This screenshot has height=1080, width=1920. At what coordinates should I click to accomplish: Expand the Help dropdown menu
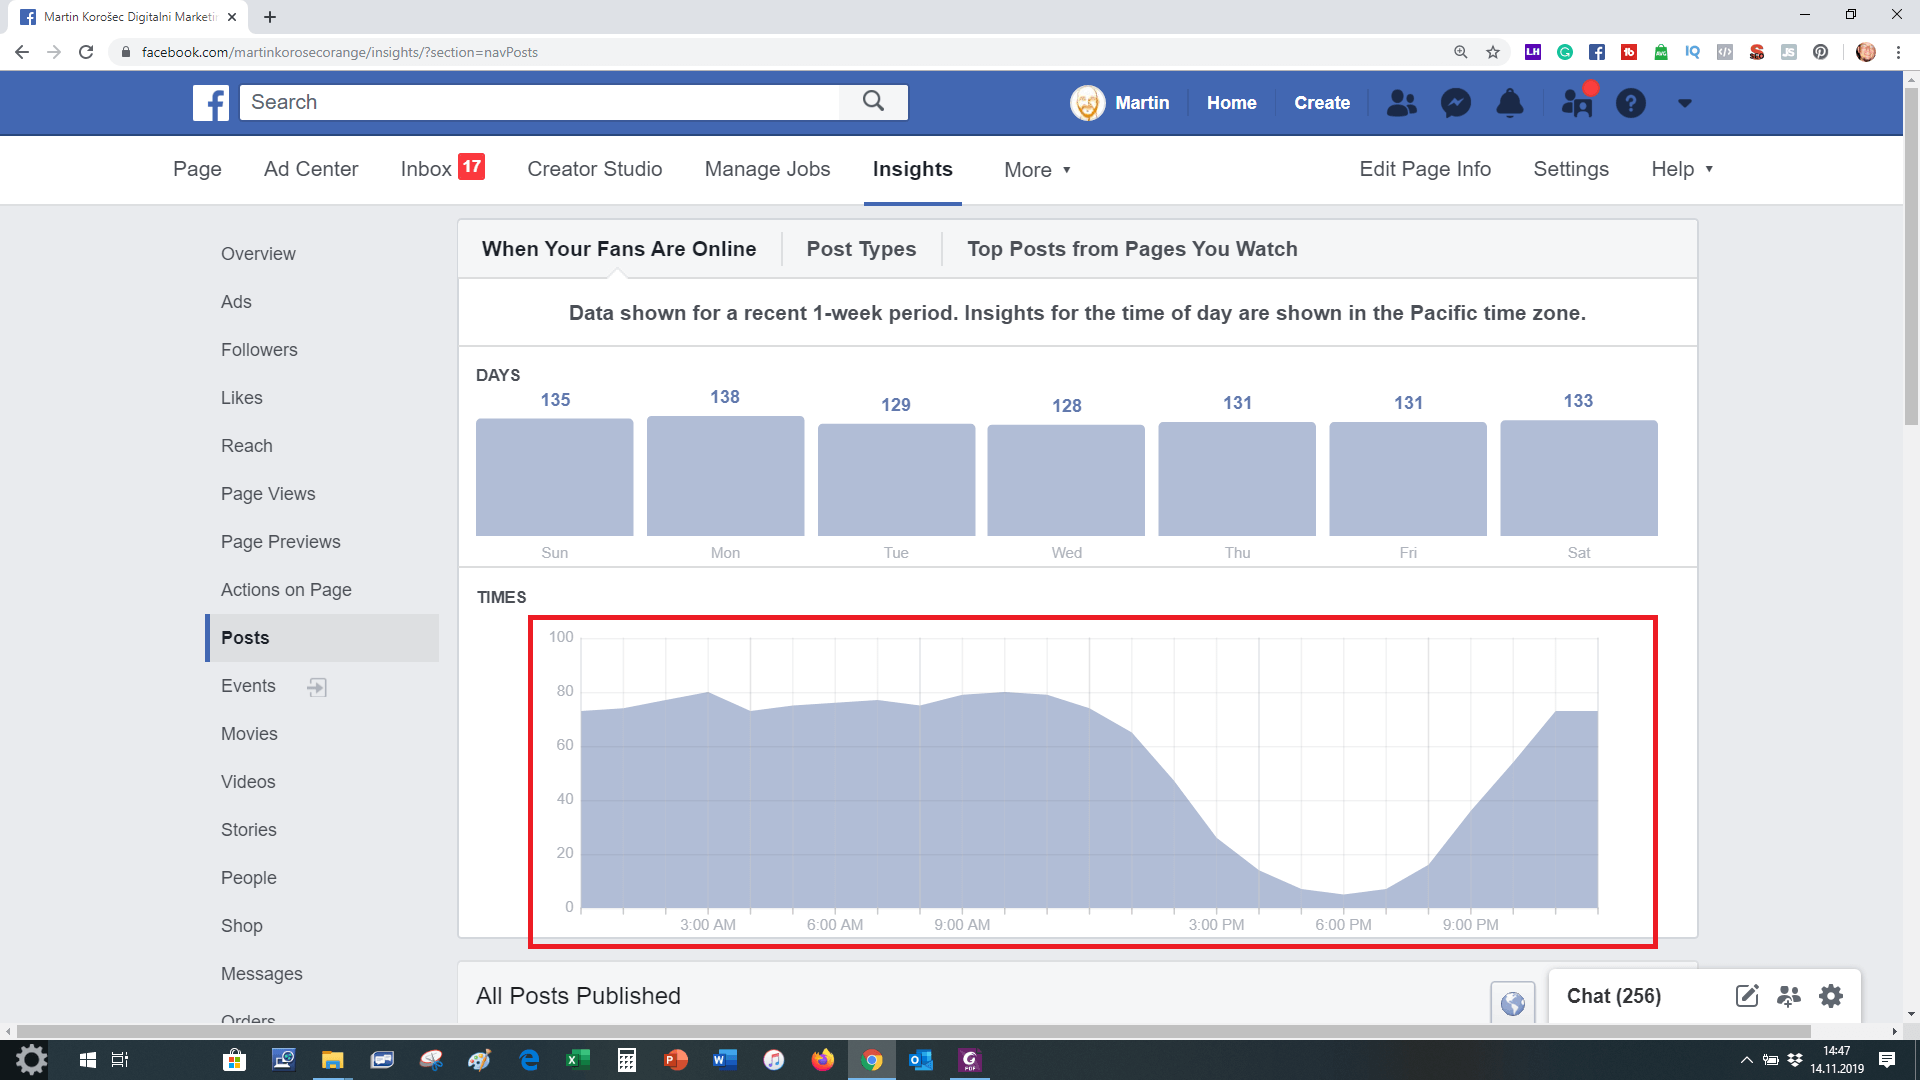click(x=1682, y=169)
